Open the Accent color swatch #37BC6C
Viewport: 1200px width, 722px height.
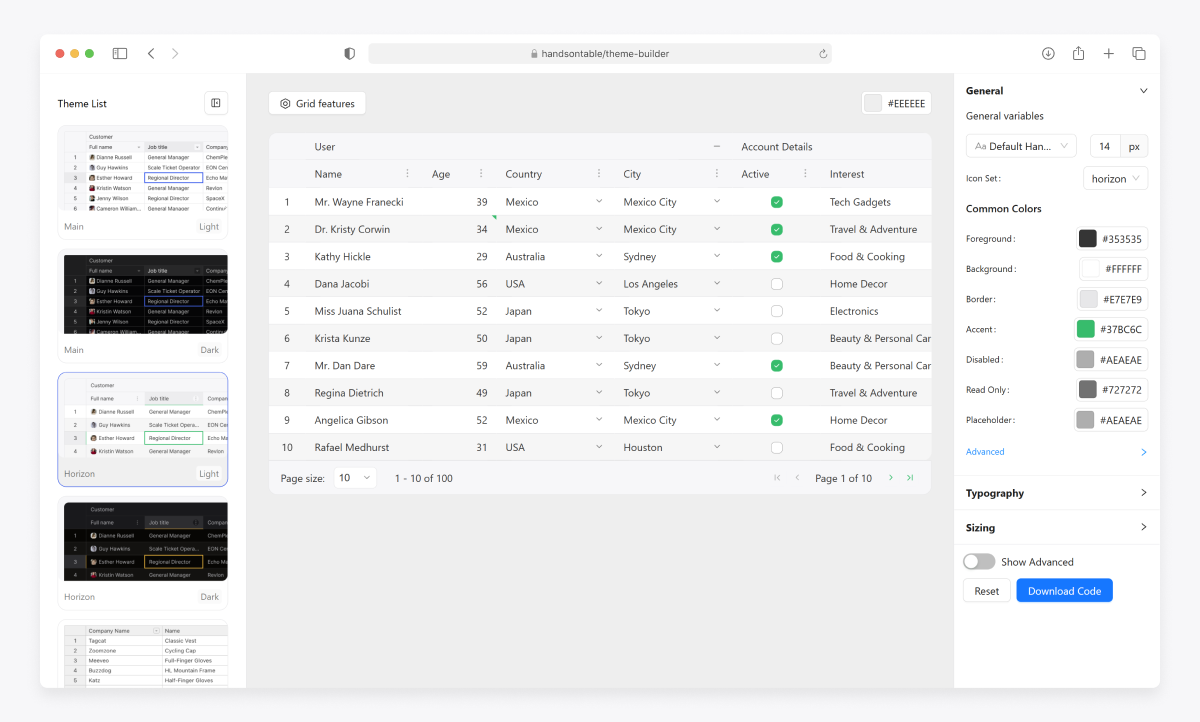[x=1086, y=329]
